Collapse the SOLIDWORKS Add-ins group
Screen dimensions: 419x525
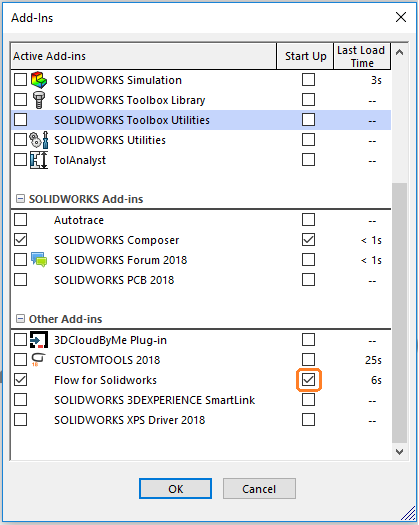20,199
